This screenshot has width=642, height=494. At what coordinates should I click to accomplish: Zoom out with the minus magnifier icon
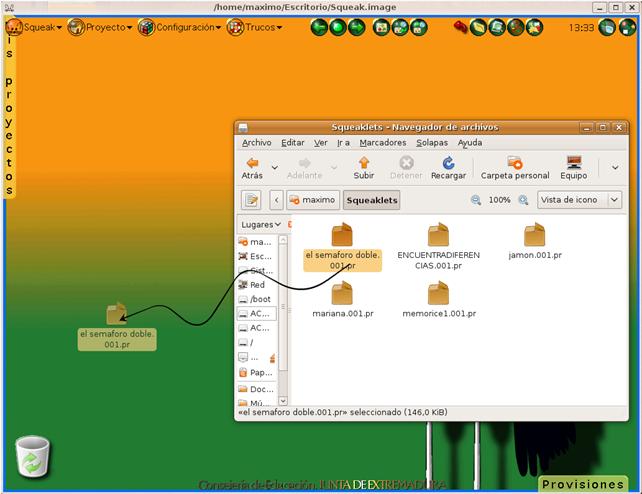point(476,200)
